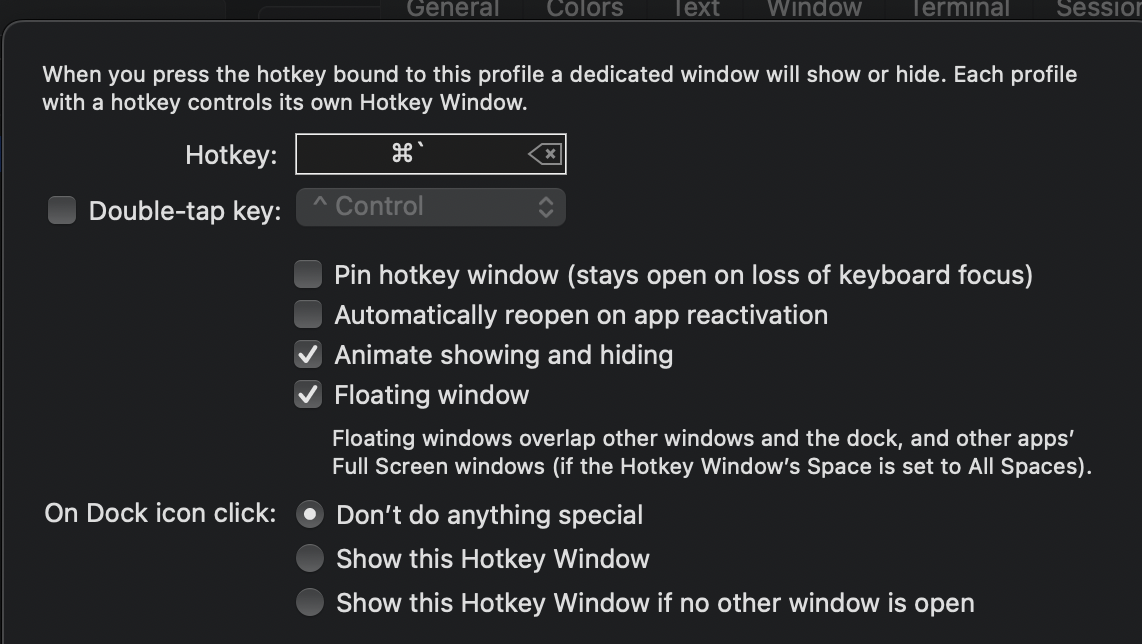This screenshot has width=1142, height=644.
Task: Switch to the General tab
Action: pos(452,8)
